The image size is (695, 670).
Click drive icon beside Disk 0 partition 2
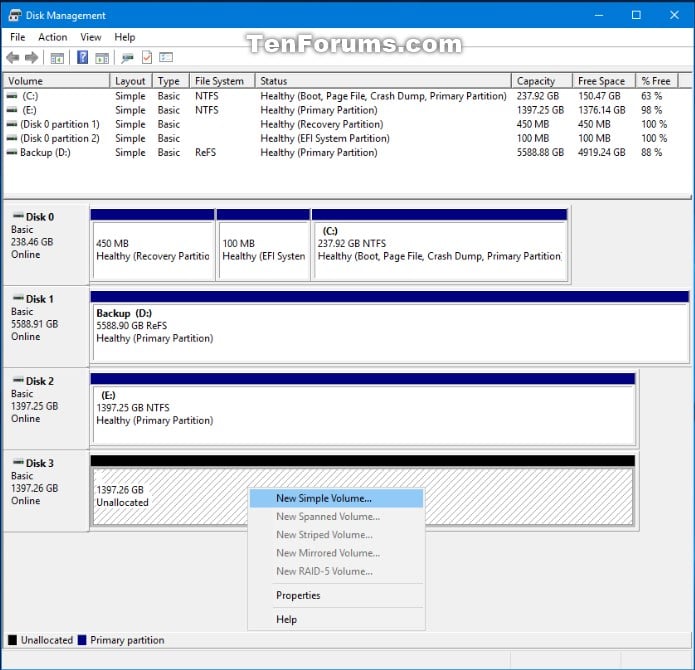(x=12, y=138)
